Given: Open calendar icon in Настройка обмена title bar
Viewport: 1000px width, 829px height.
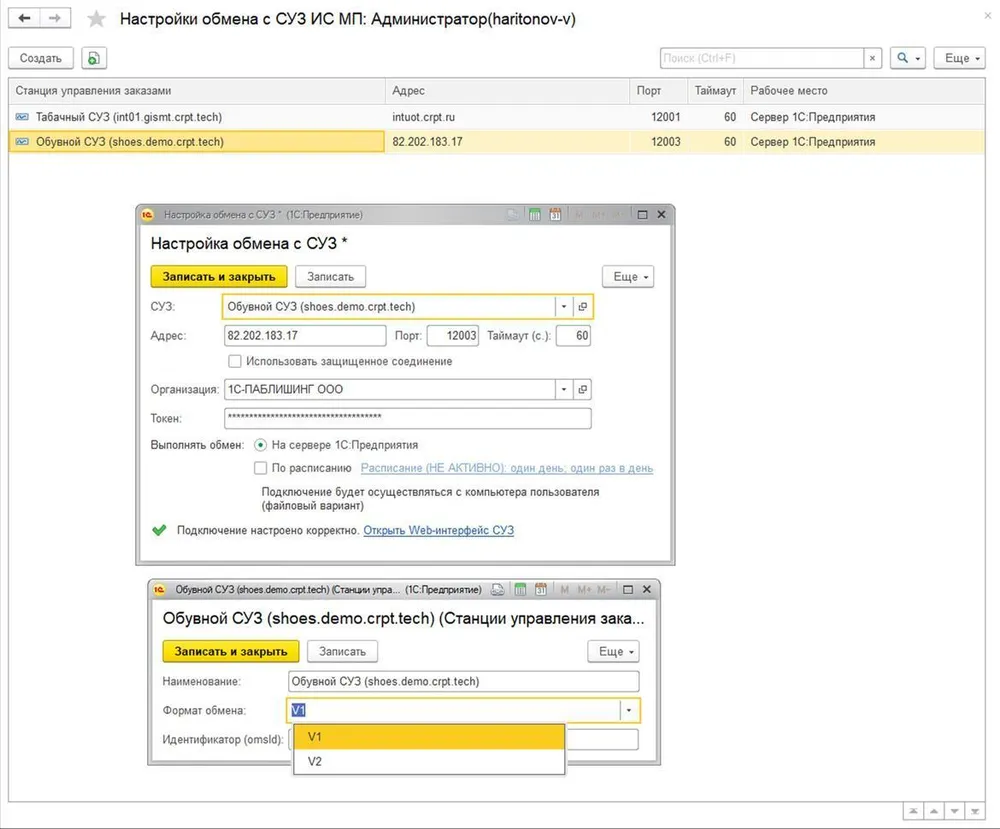Looking at the screenshot, I should [555, 215].
